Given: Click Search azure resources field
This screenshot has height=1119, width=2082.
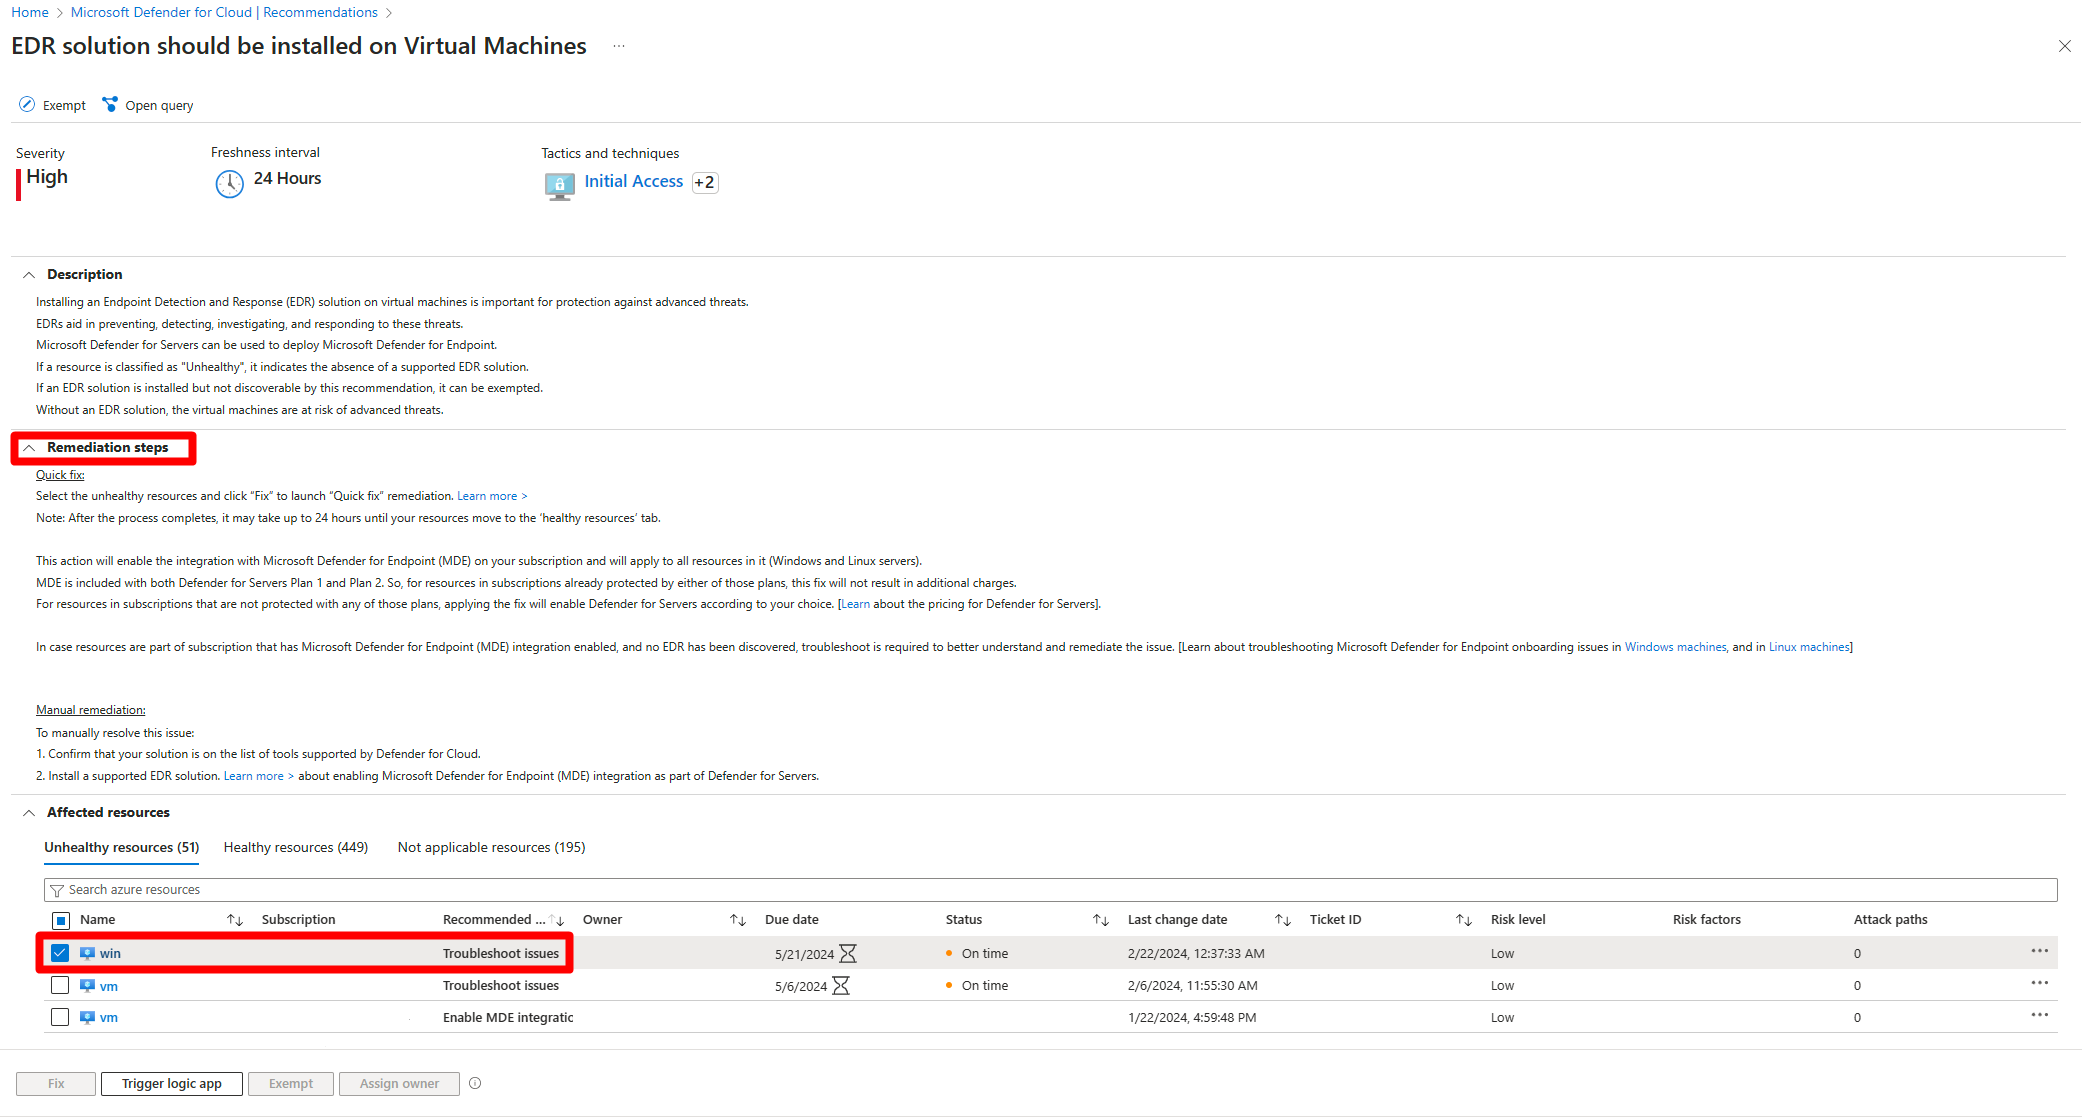Looking at the screenshot, I should tap(1050, 890).
